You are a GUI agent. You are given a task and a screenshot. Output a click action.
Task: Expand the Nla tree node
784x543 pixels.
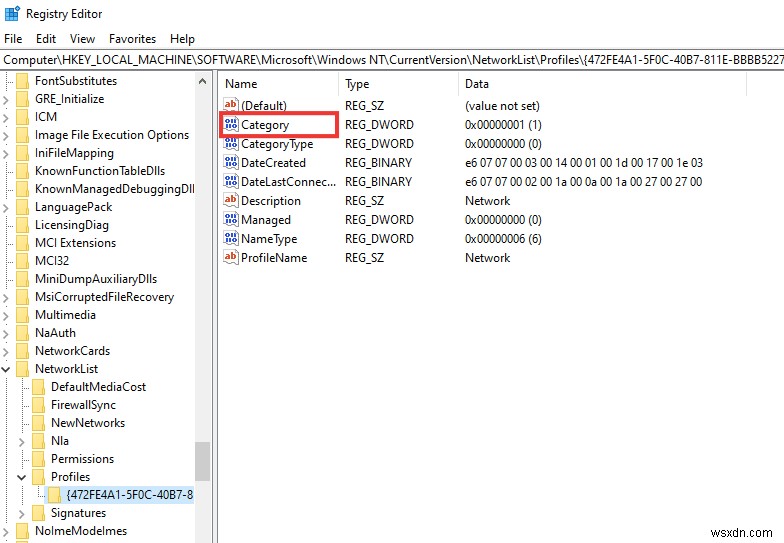(x=23, y=441)
